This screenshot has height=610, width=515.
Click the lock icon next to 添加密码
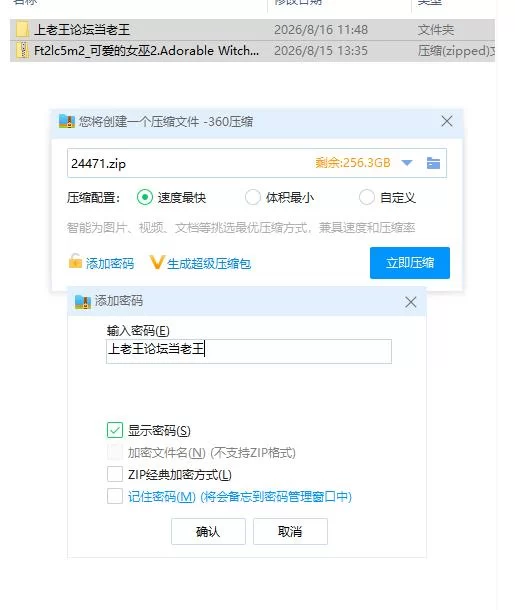point(75,261)
